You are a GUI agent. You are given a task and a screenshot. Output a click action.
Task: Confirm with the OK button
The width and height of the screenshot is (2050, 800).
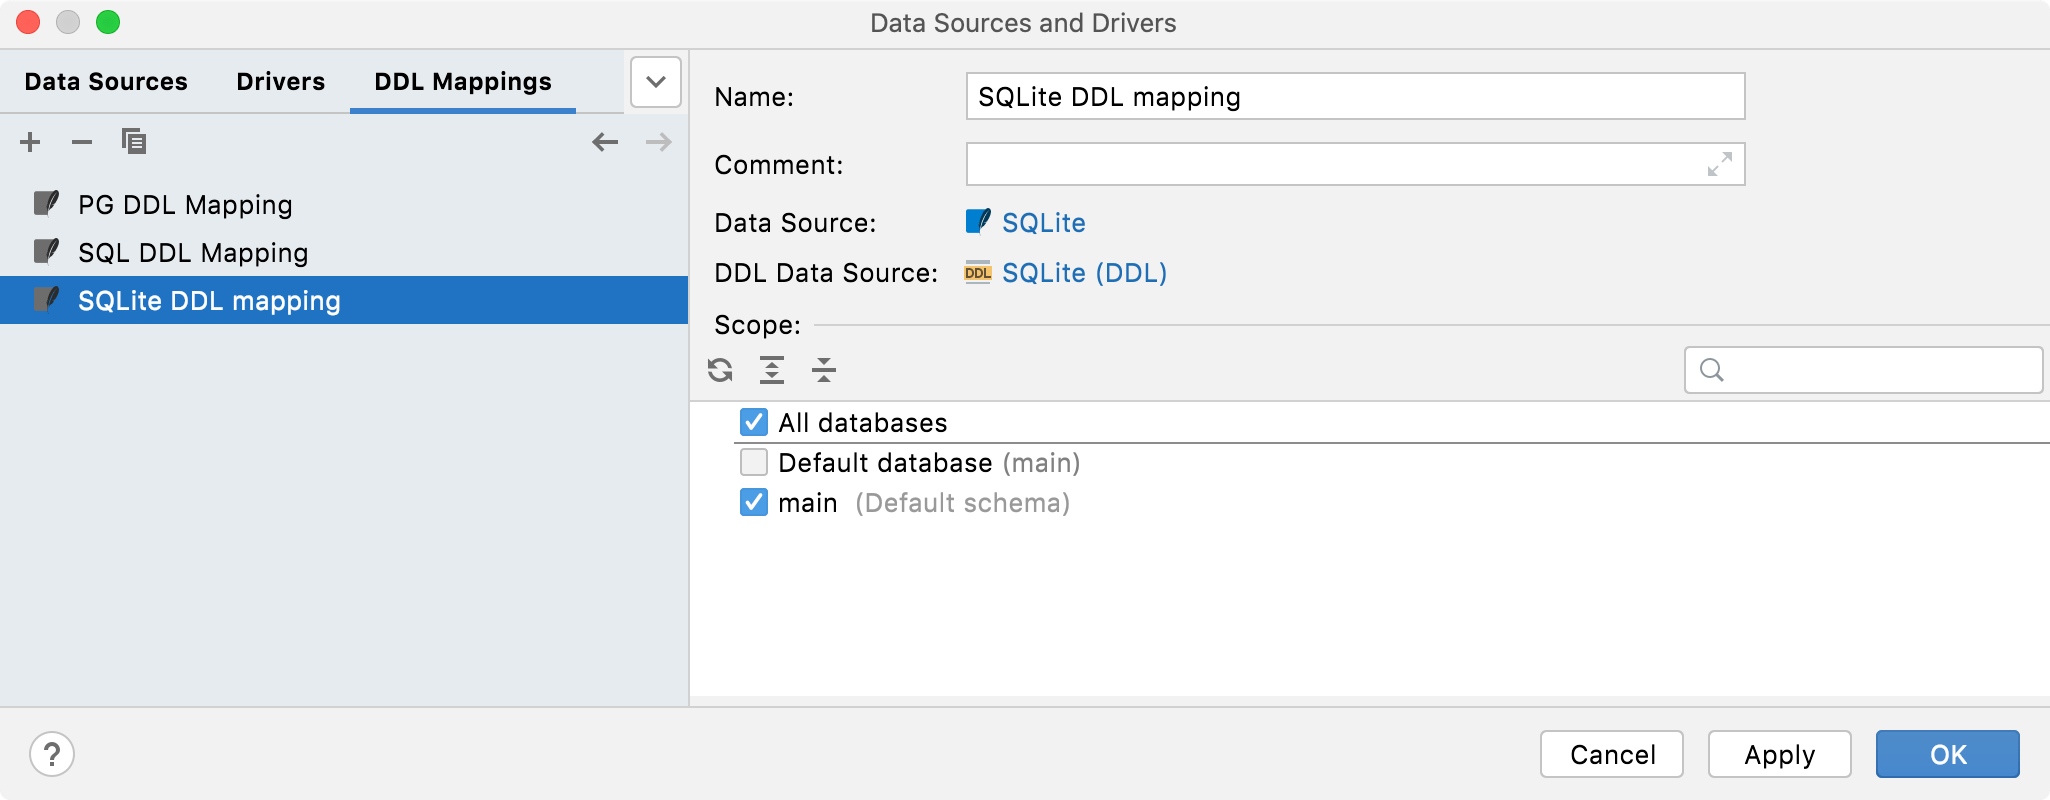(x=1948, y=754)
